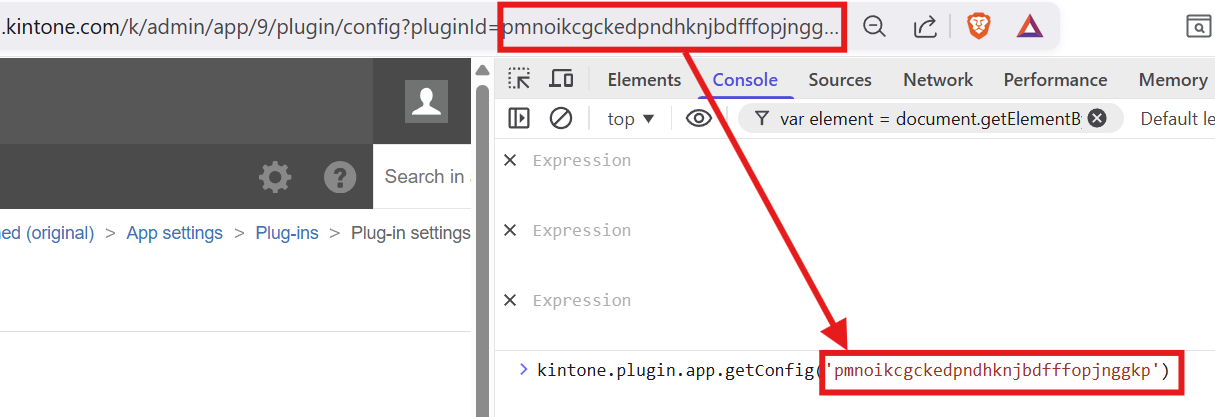Open the Brave Shields lion icon

[978, 27]
